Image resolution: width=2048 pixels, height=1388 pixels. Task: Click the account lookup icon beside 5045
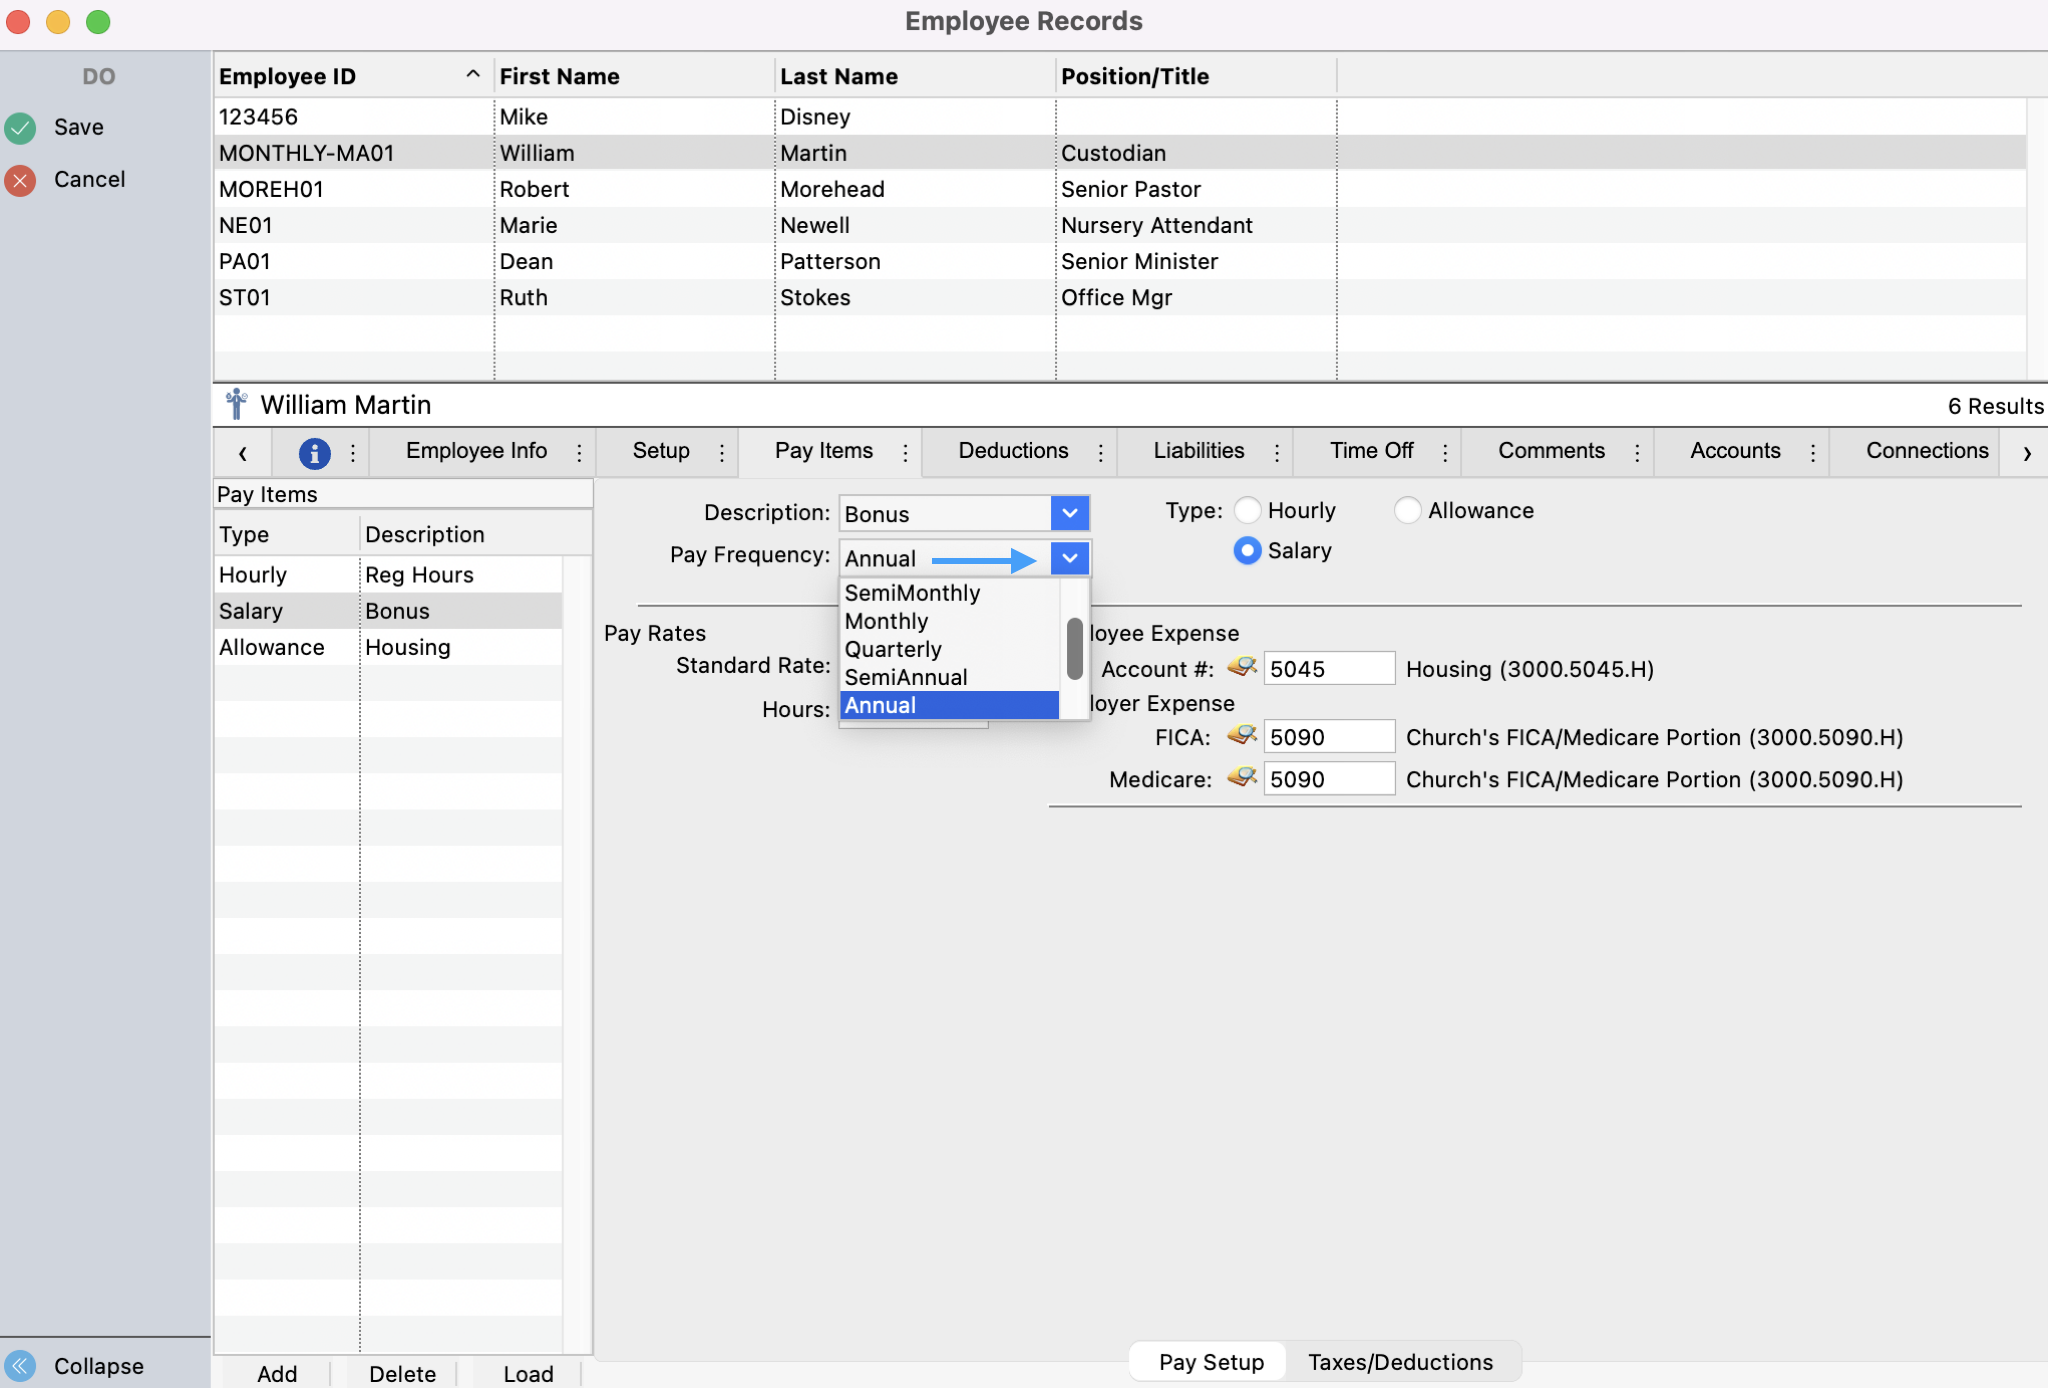1241,667
